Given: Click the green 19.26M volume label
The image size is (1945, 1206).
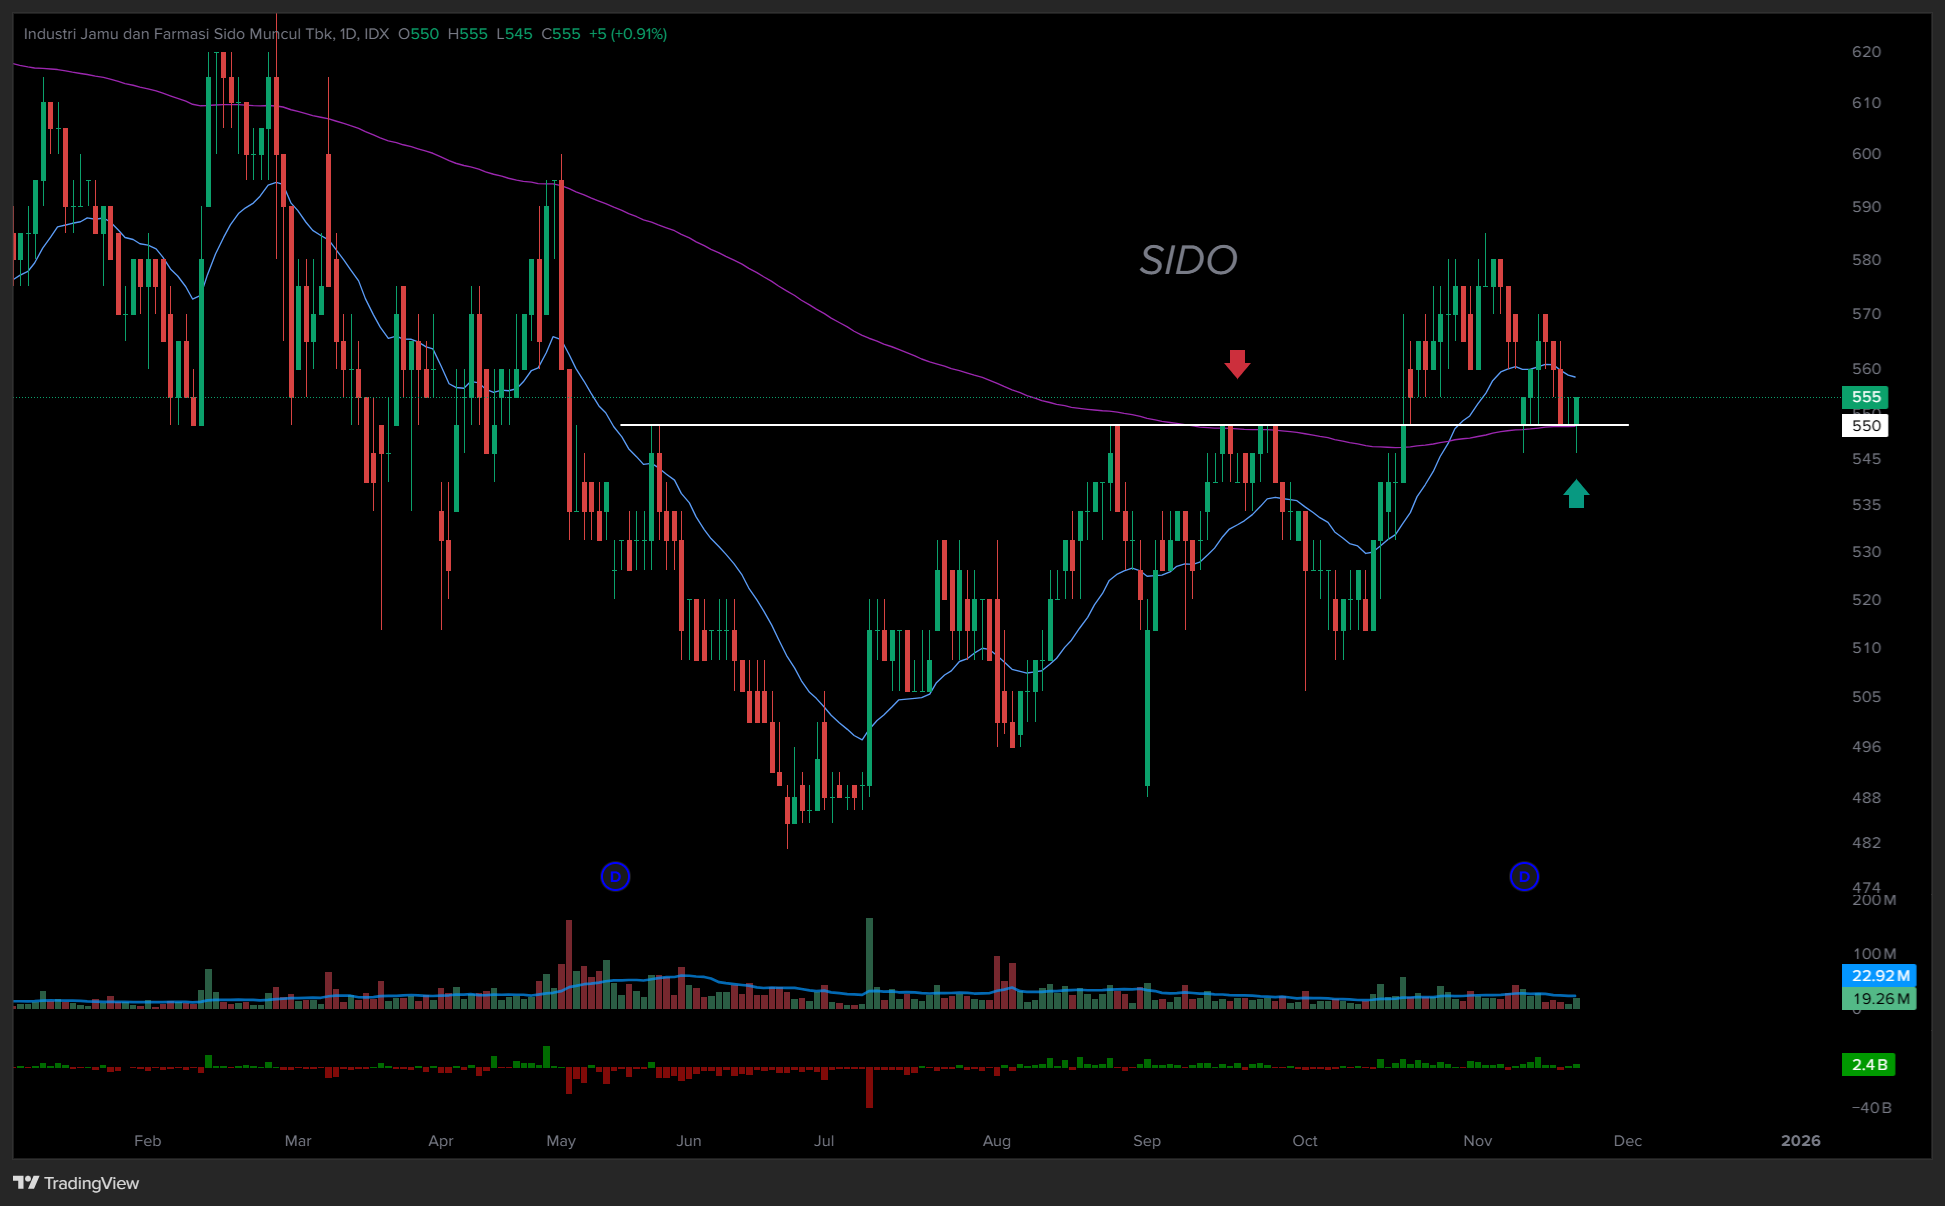Looking at the screenshot, I should pyautogui.click(x=1879, y=999).
